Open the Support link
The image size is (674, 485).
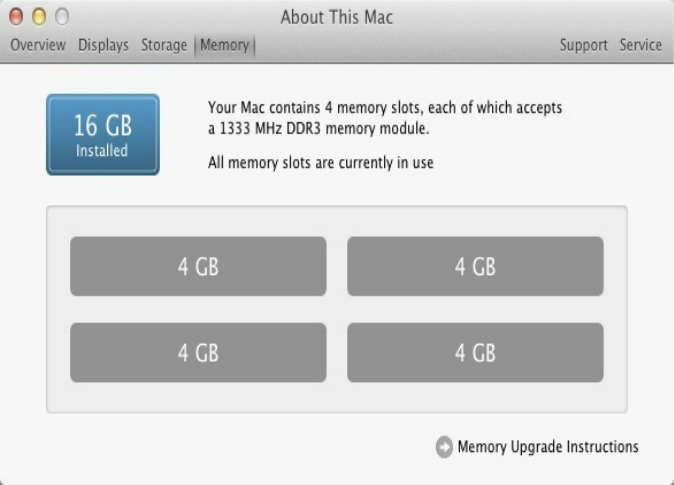pos(583,45)
